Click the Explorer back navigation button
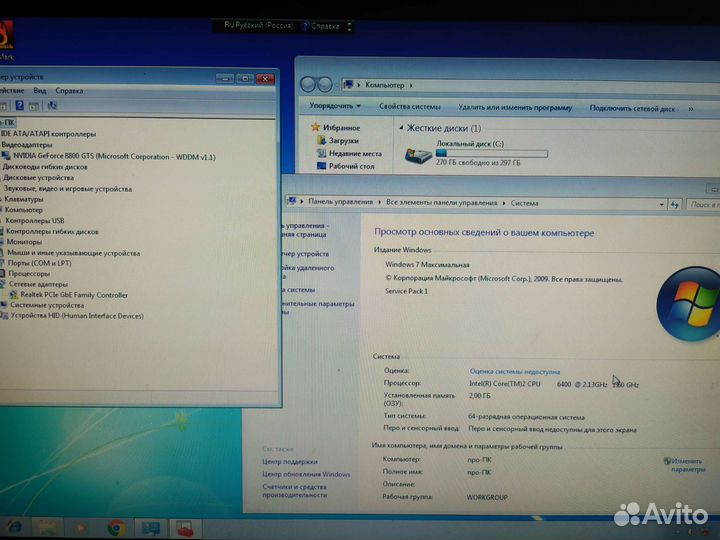 click(x=310, y=85)
